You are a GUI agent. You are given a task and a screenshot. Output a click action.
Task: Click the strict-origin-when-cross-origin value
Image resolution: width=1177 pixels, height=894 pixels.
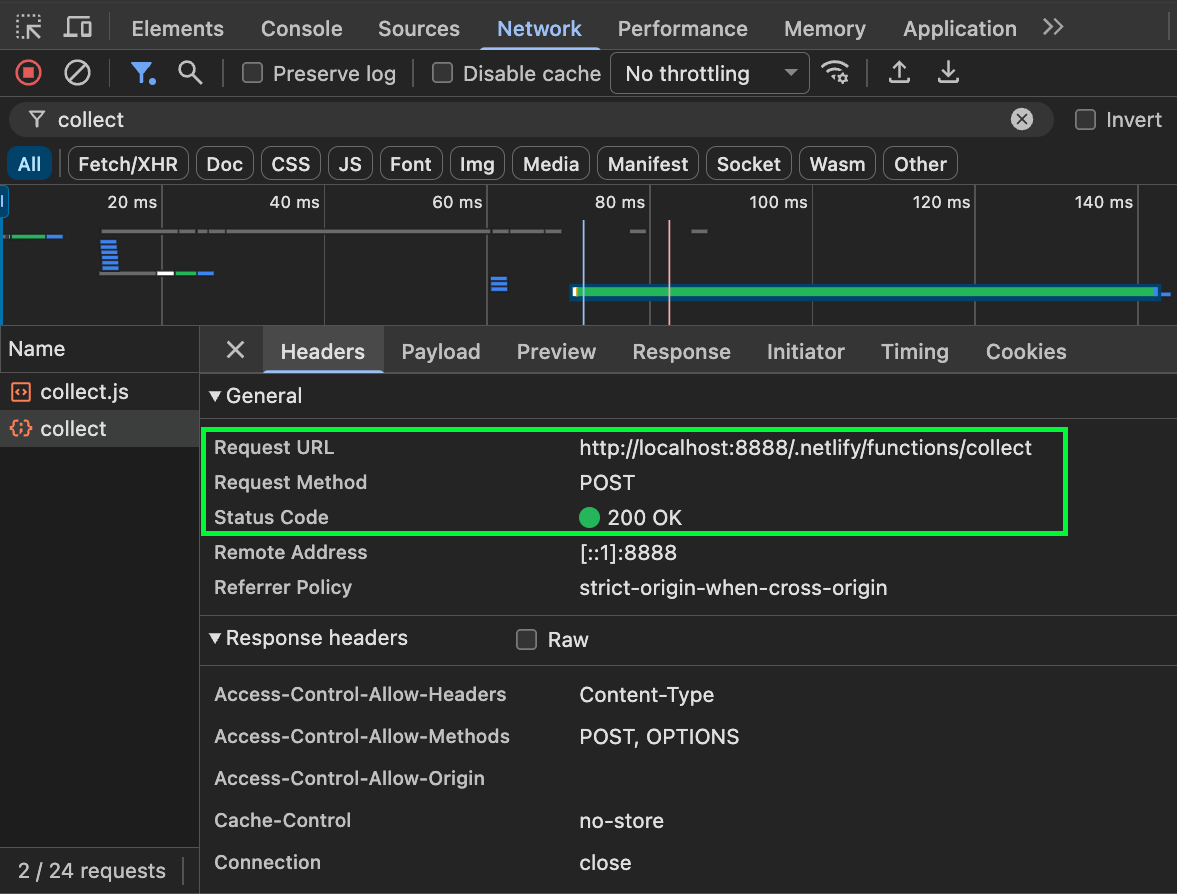pos(733,588)
